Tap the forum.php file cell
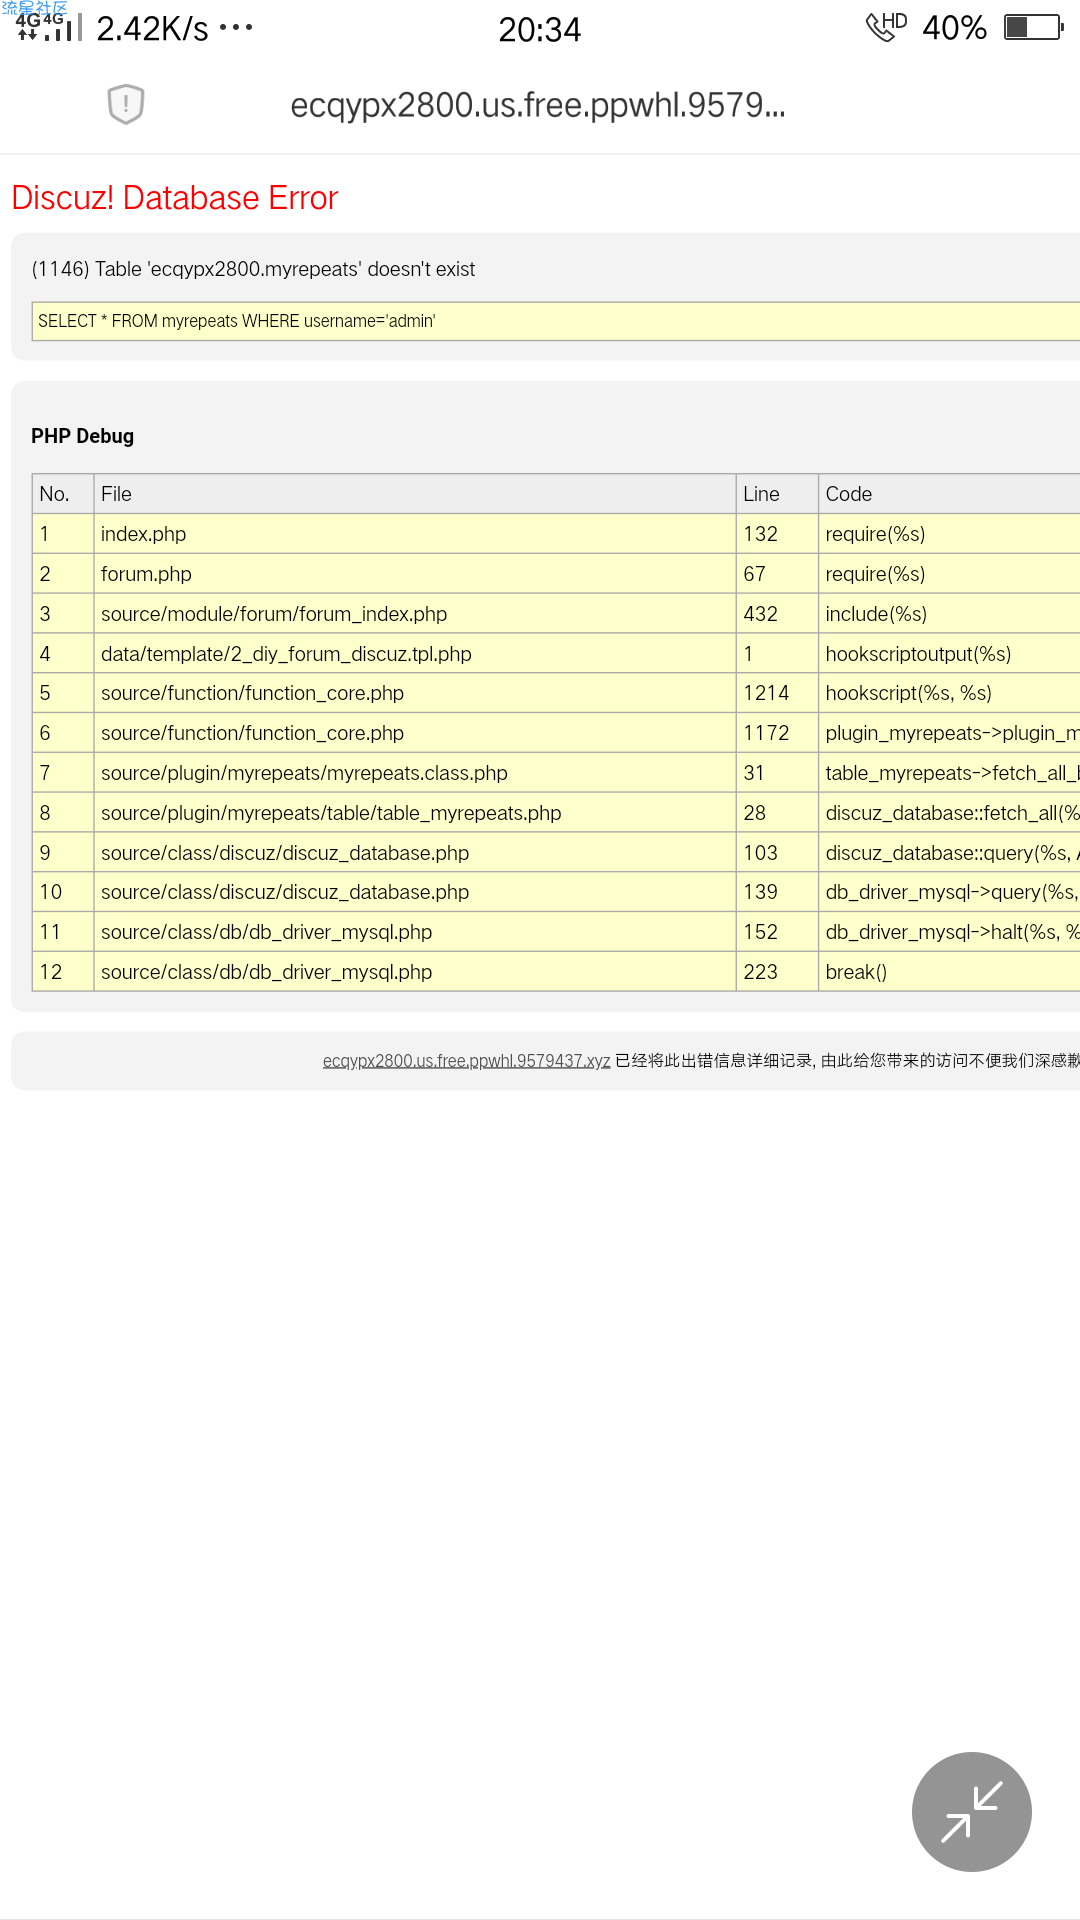Image resolution: width=1080 pixels, height=1920 pixels. 415,574
